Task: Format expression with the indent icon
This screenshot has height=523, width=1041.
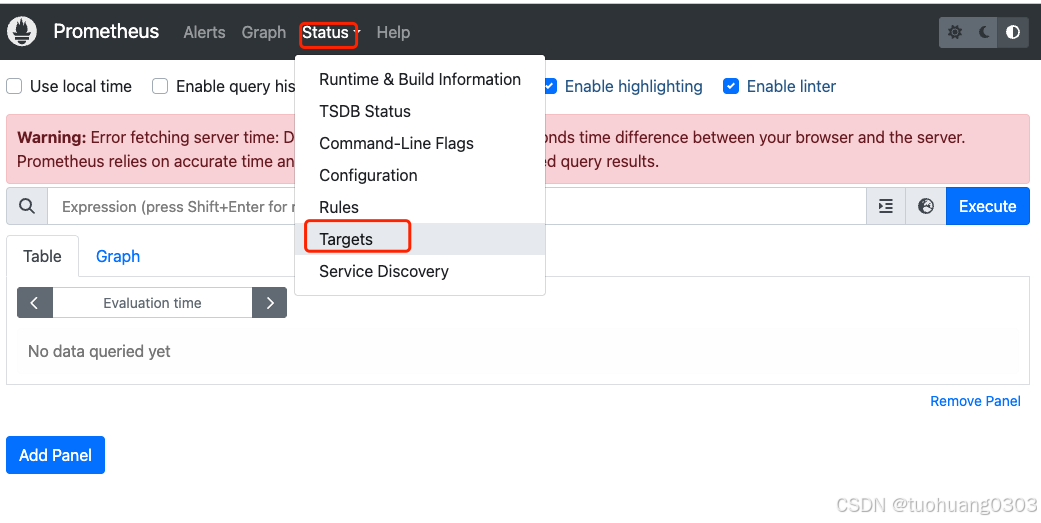Action: pos(886,206)
